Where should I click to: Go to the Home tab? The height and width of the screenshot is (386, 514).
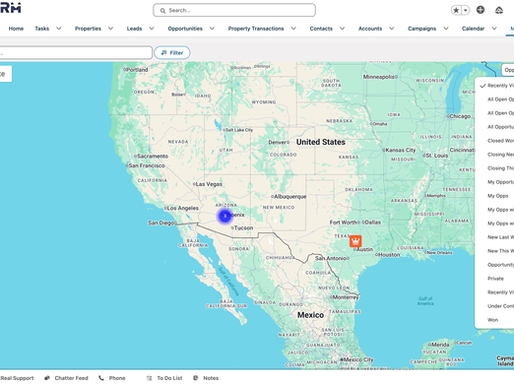[x=16, y=29]
